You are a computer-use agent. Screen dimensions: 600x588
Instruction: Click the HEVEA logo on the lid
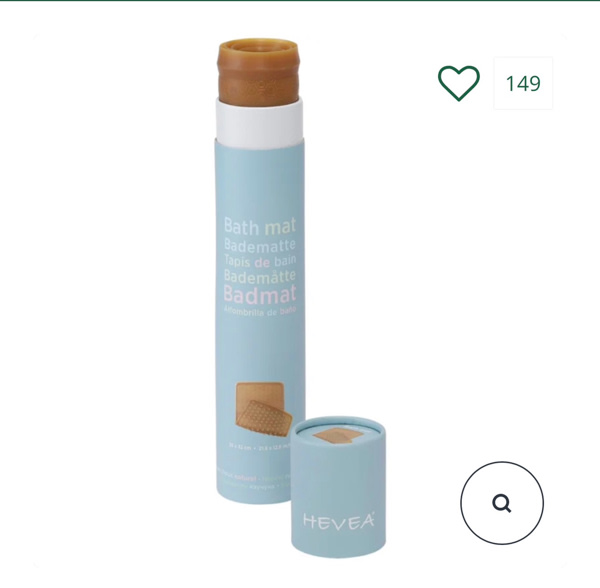pos(339,521)
